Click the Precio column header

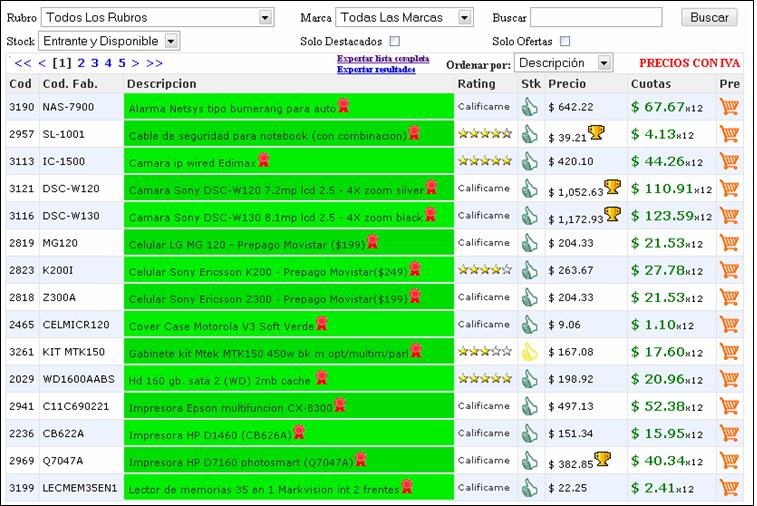(567, 84)
